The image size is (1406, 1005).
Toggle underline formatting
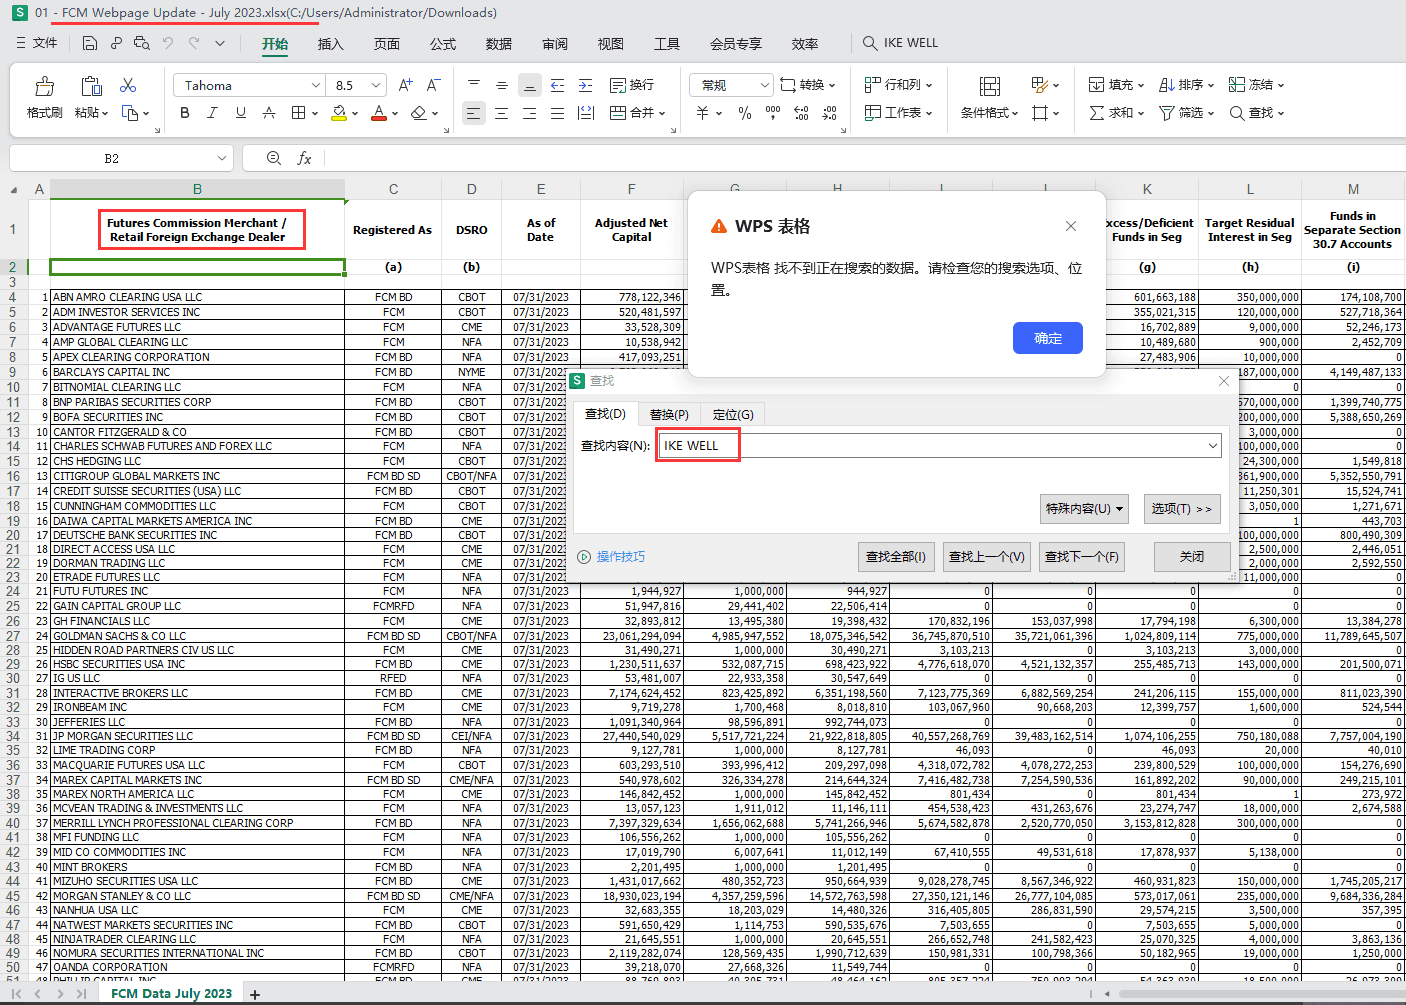click(241, 113)
